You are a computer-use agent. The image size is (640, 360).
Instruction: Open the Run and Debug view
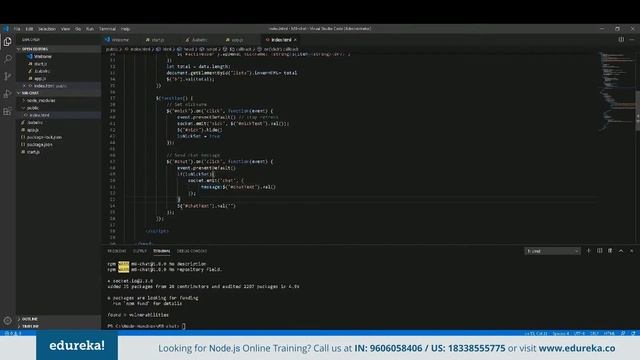(x=7, y=93)
